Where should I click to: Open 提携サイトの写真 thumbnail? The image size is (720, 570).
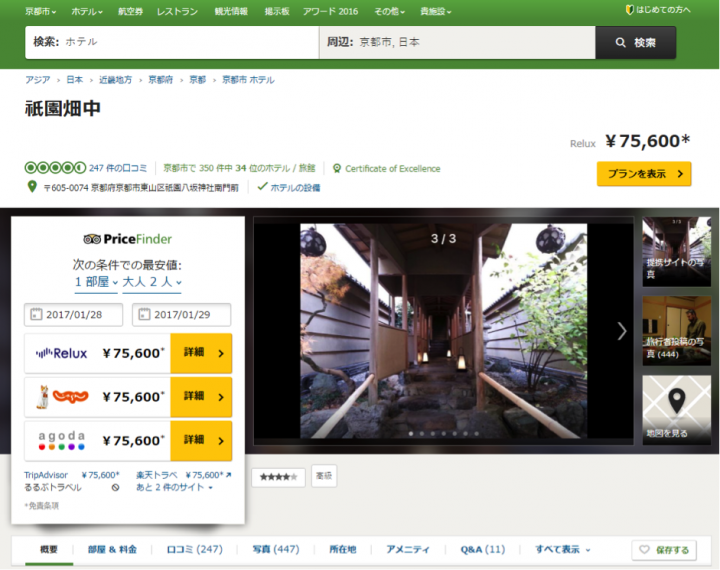point(676,252)
